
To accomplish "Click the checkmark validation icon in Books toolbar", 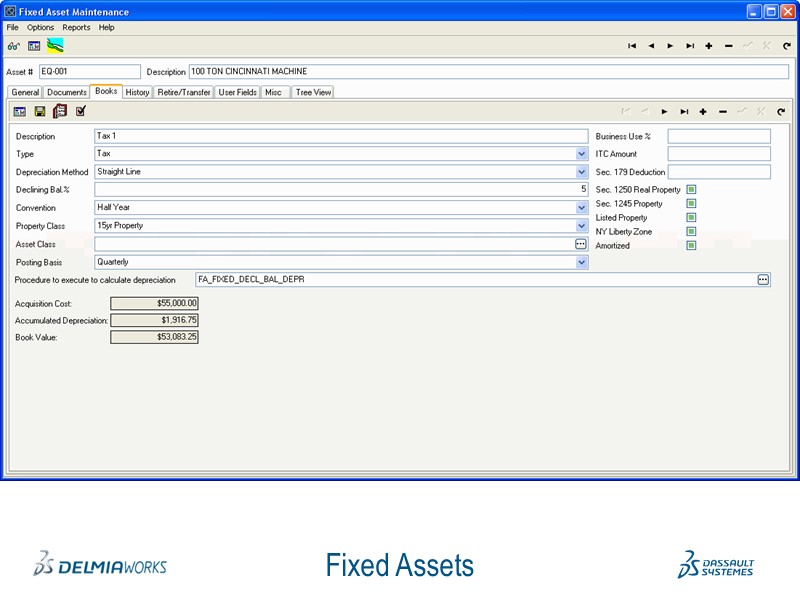I will tap(80, 111).
